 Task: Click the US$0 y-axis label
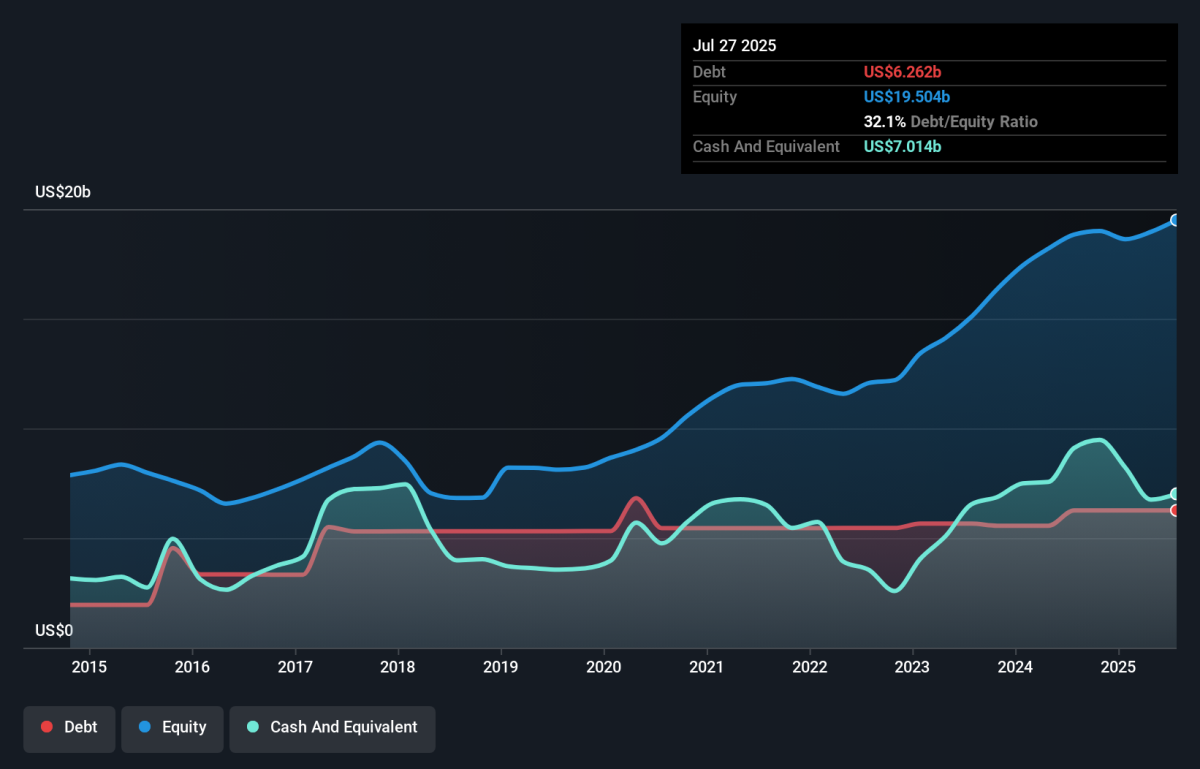point(54,631)
